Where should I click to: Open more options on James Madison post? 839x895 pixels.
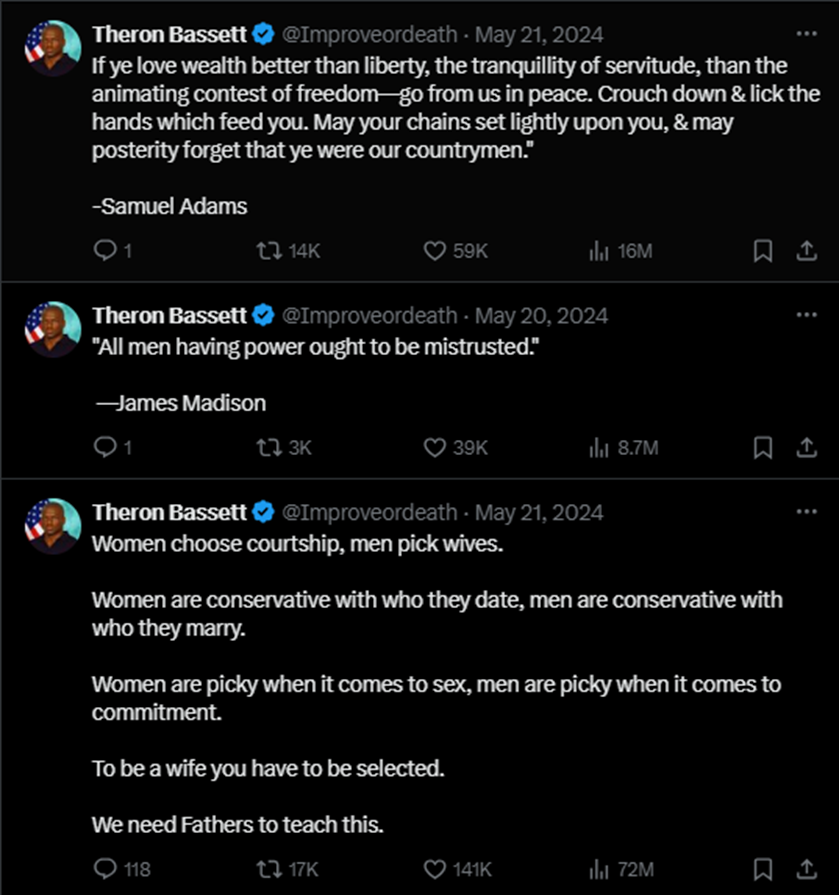pyautogui.click(x=806, y=315)
